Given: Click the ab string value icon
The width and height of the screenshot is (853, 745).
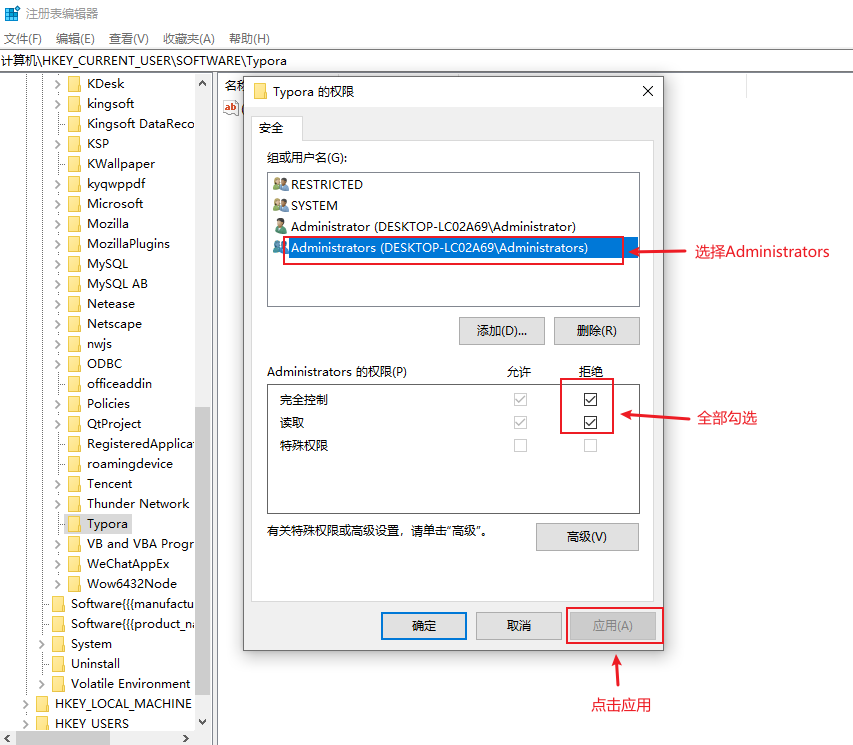Looking at the screenshot, I should click(231, 107).
